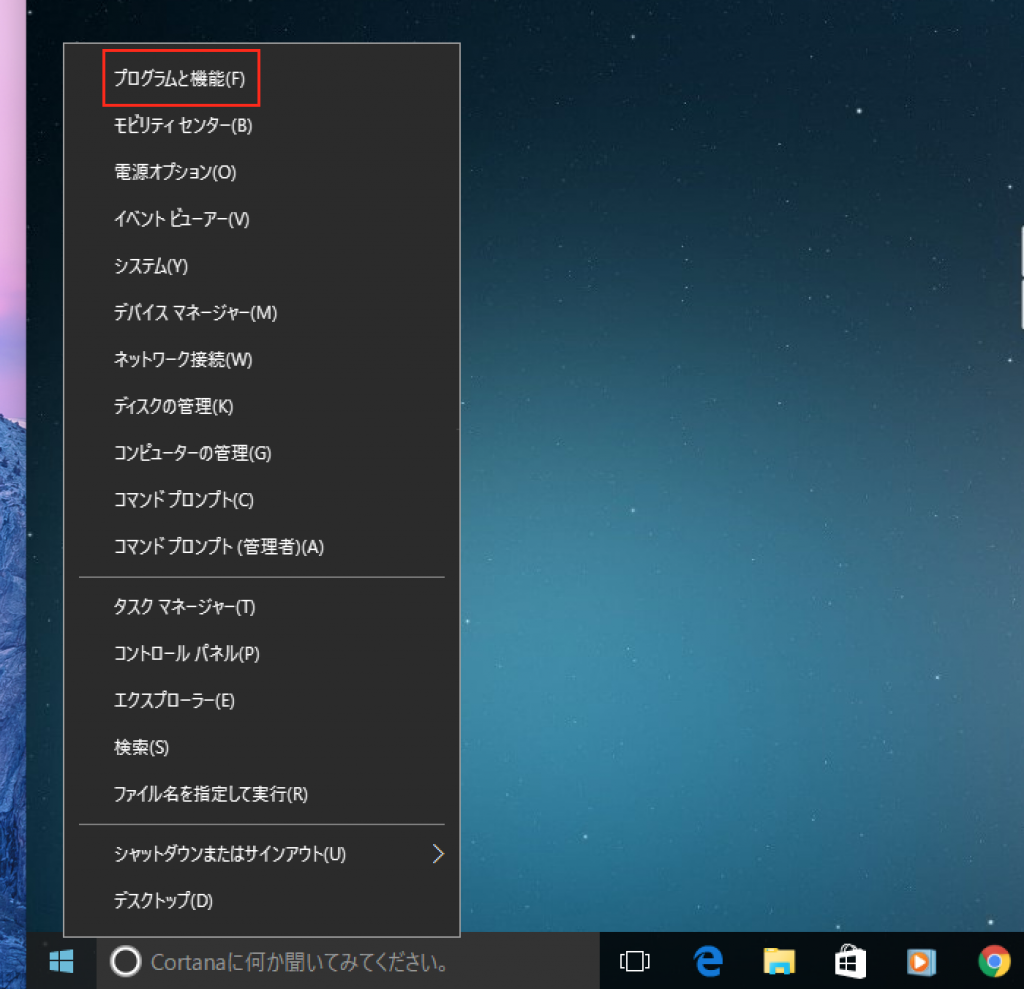Open File Explorer from the taskbar
The image size is (1024, 989).
coord(778,961)
